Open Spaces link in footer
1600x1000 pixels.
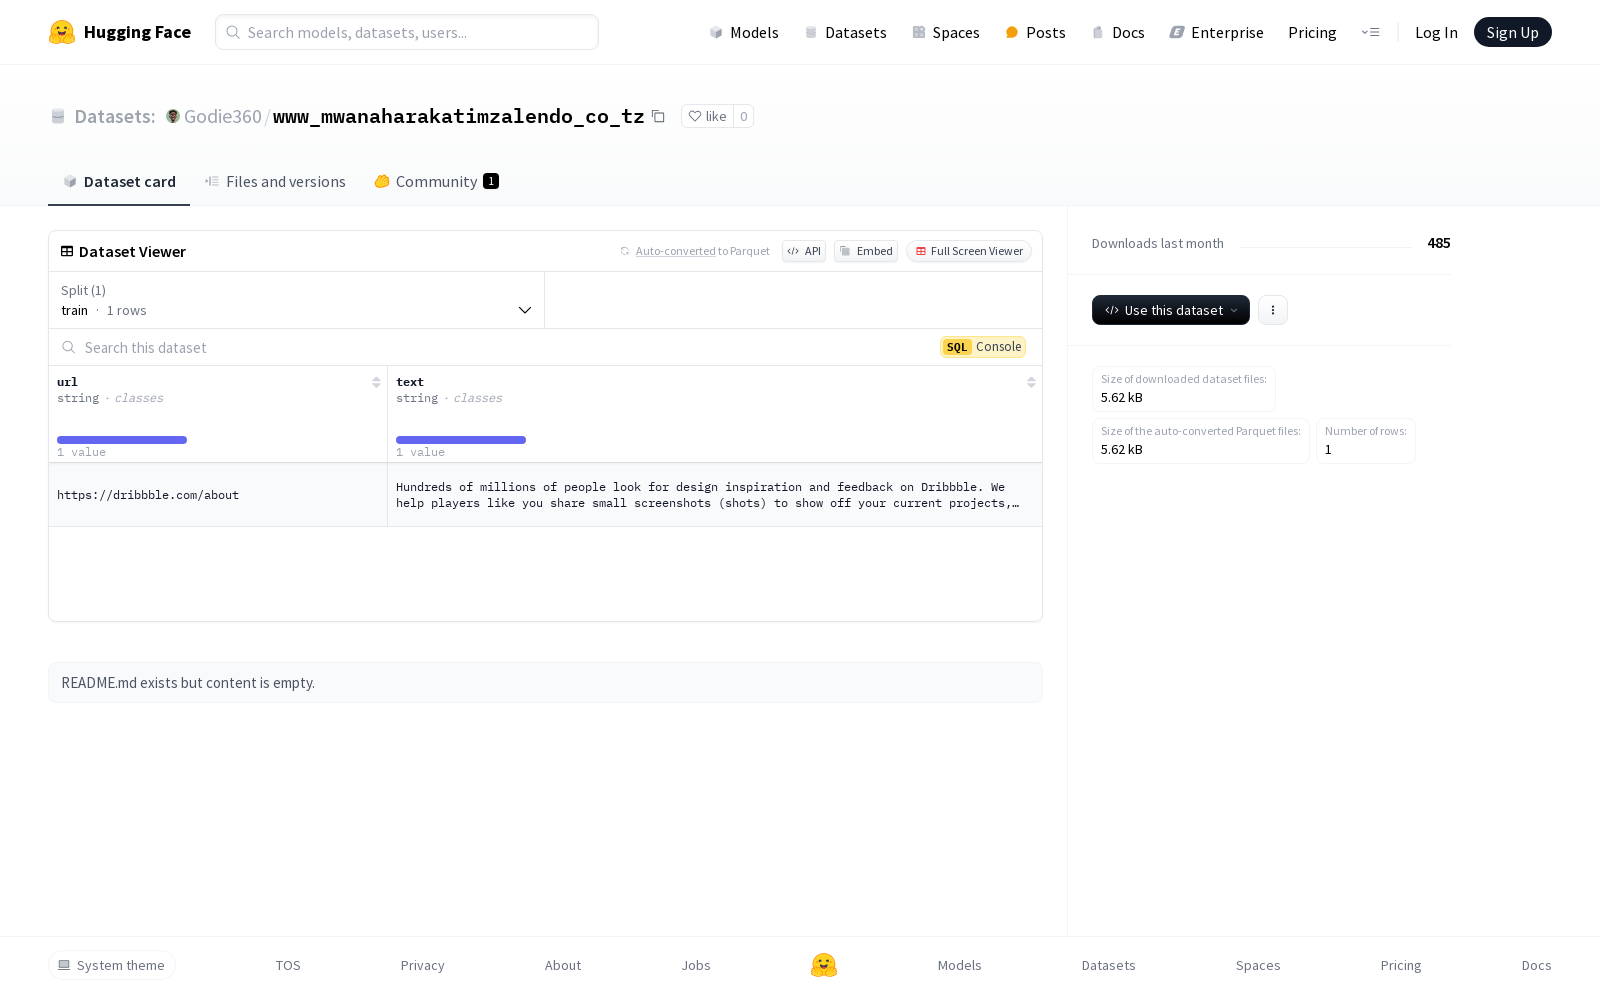1258,965
